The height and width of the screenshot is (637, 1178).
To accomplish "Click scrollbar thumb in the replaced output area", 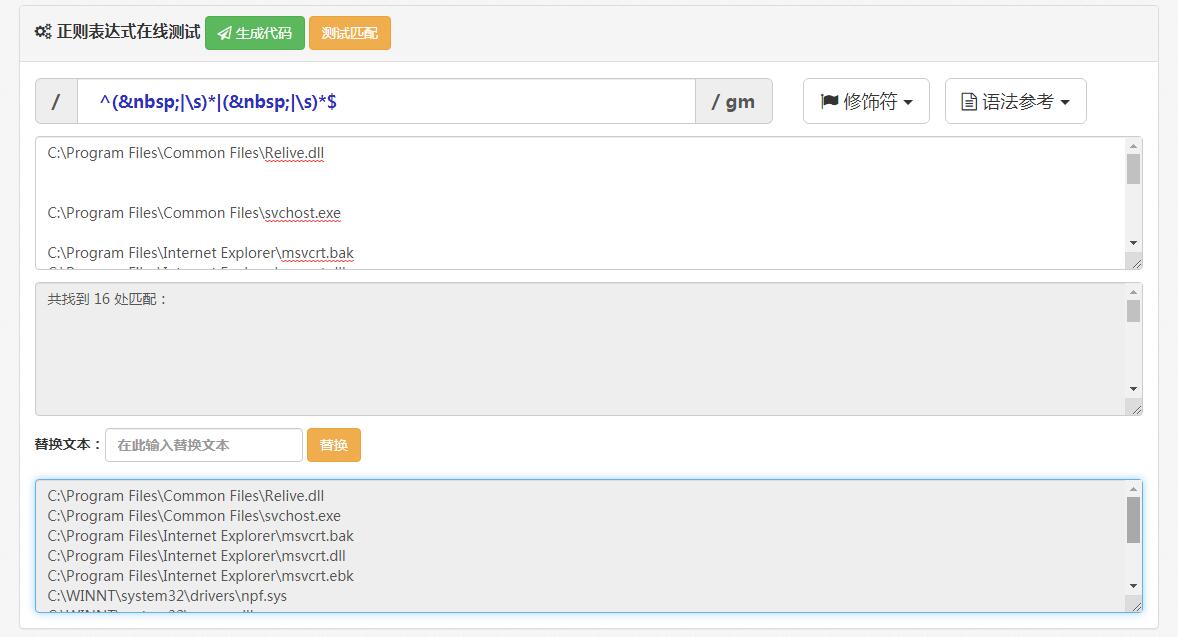I will (1133, 520).
